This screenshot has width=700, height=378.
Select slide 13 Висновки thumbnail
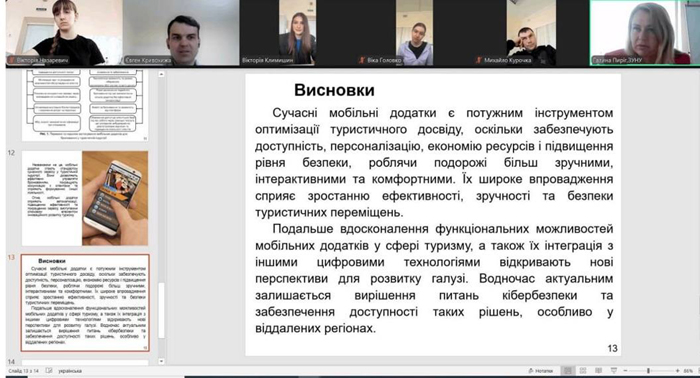coord(85,303)
